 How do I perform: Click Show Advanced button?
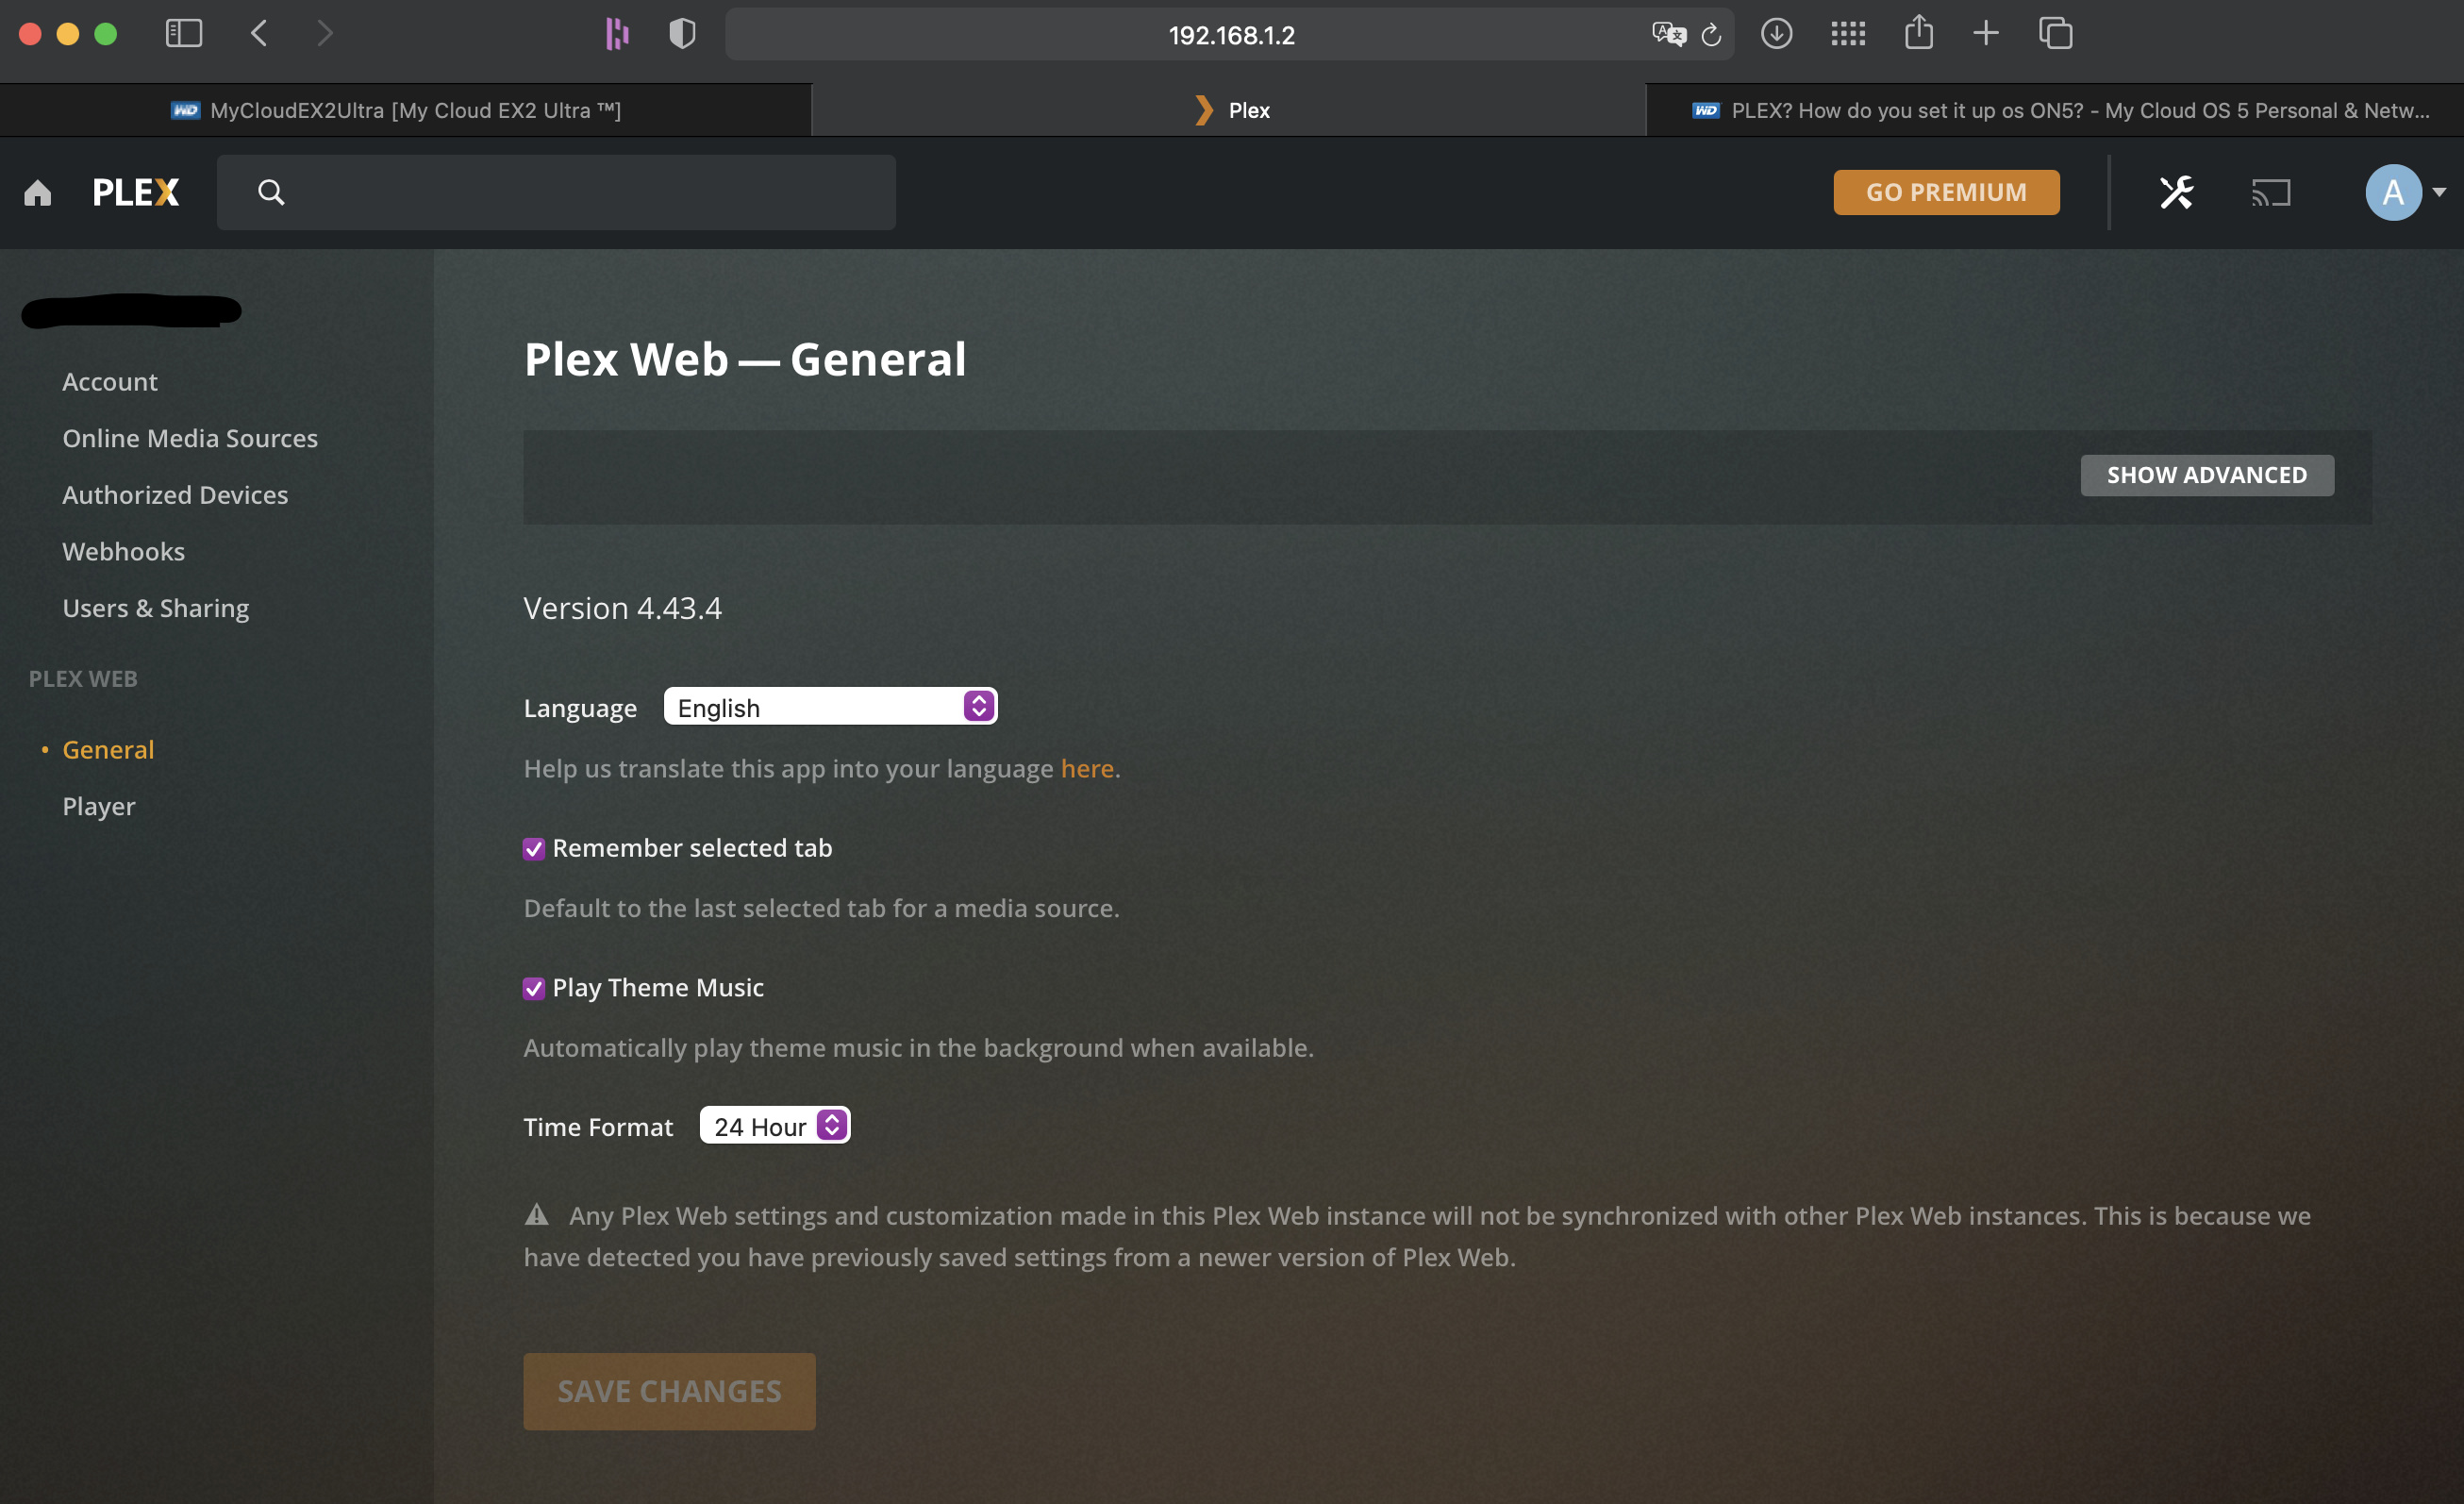pos(2207,475)
